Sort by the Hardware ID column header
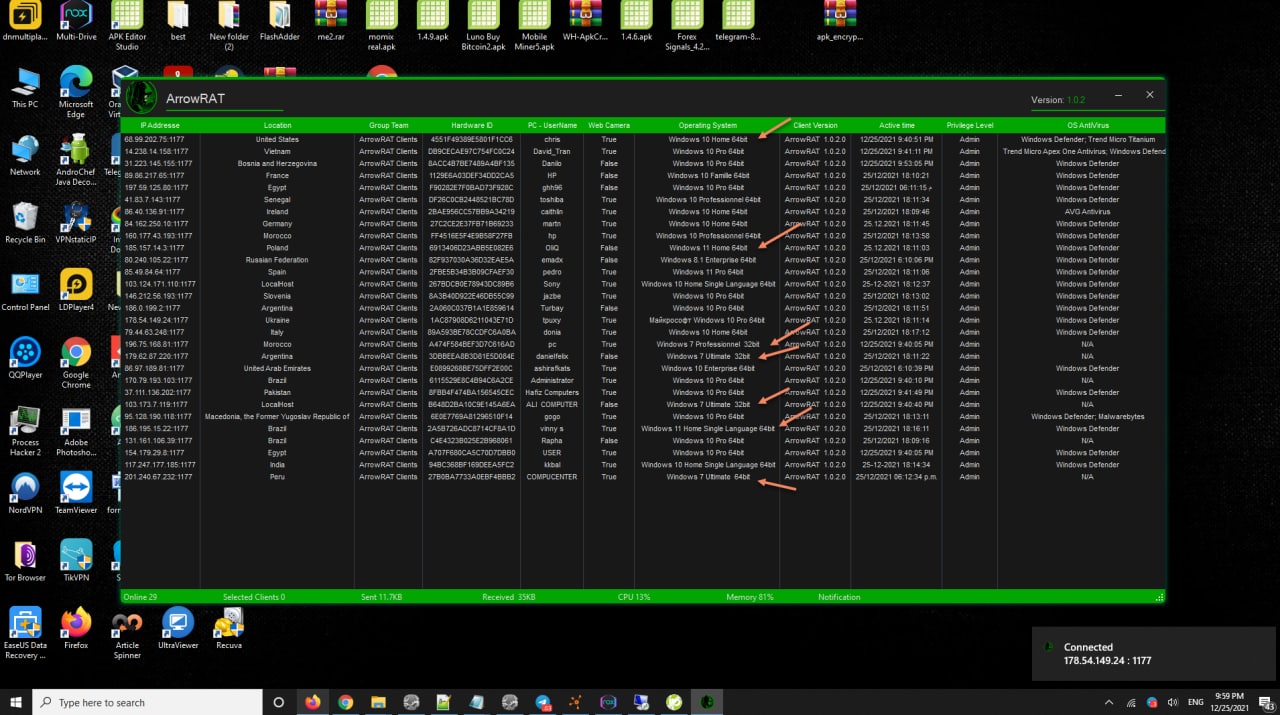 click(471, 125)
